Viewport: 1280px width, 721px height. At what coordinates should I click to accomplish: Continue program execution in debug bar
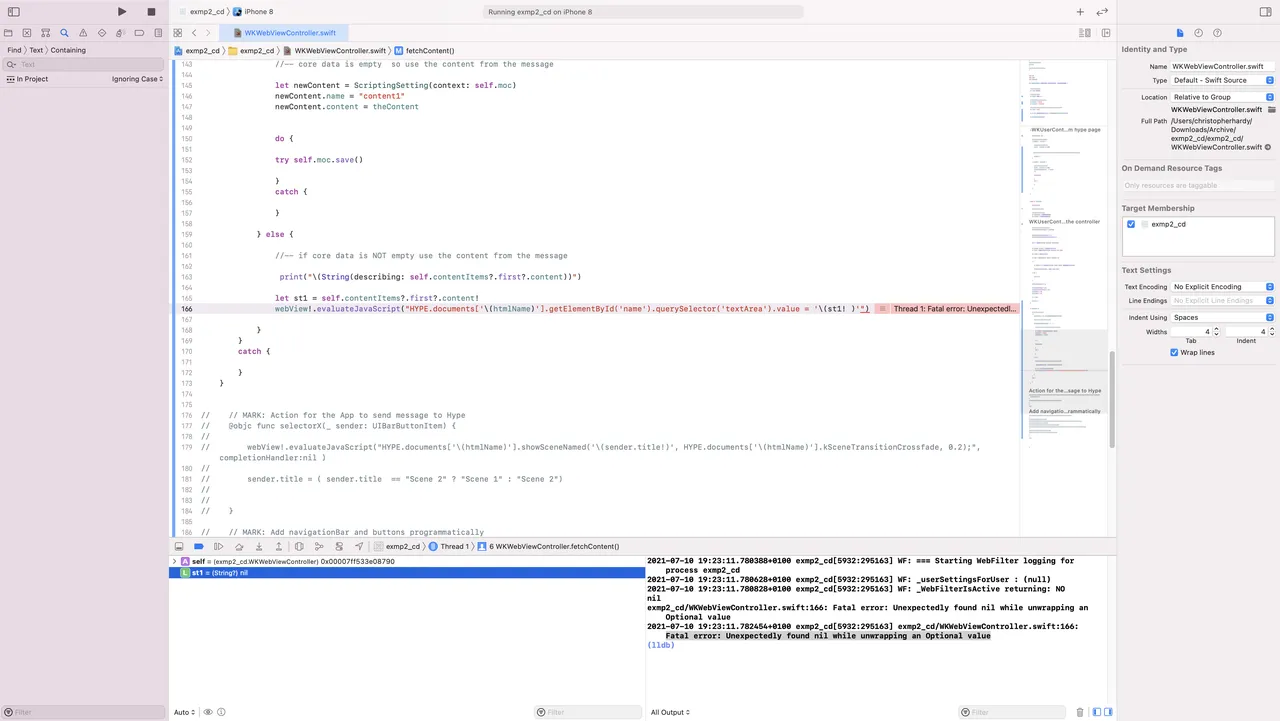[219, 547]
